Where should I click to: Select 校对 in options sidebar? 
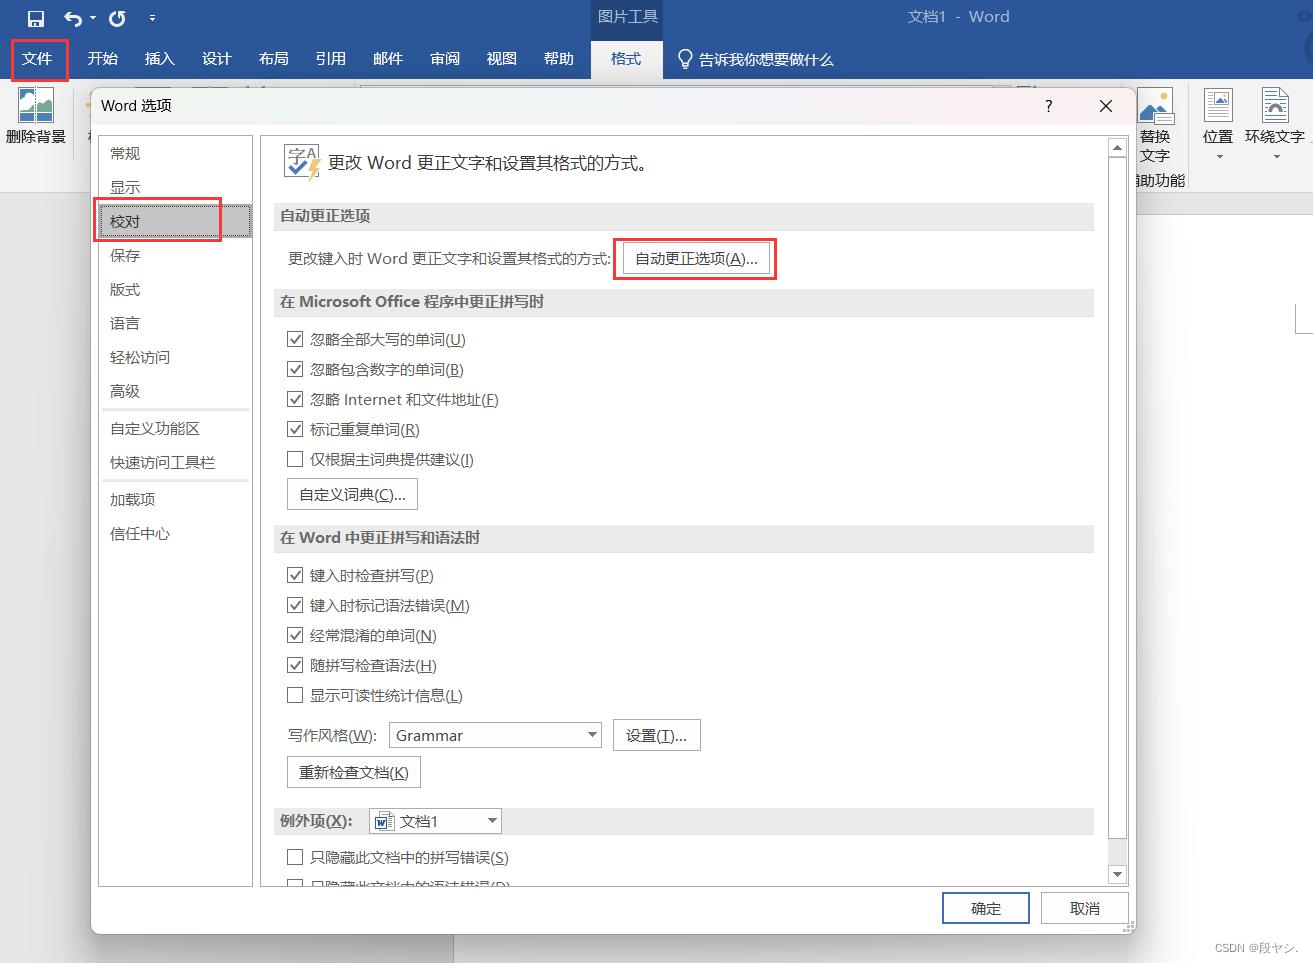[175, 222]
